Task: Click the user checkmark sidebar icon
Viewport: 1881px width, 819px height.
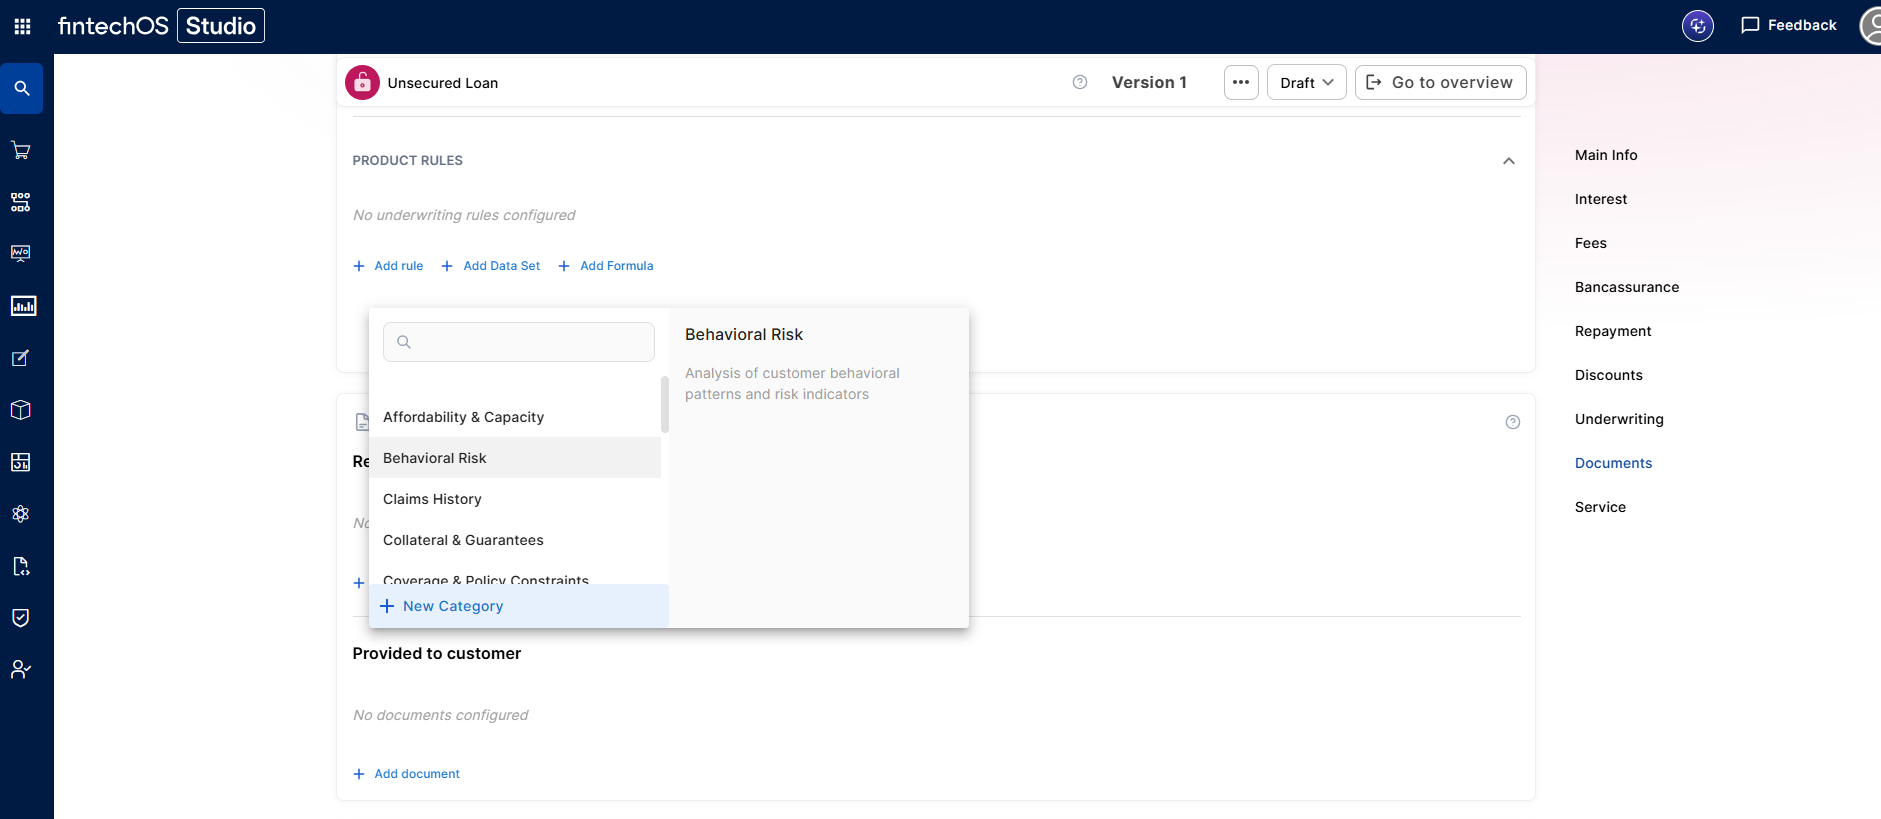Action: click(21, 670)
